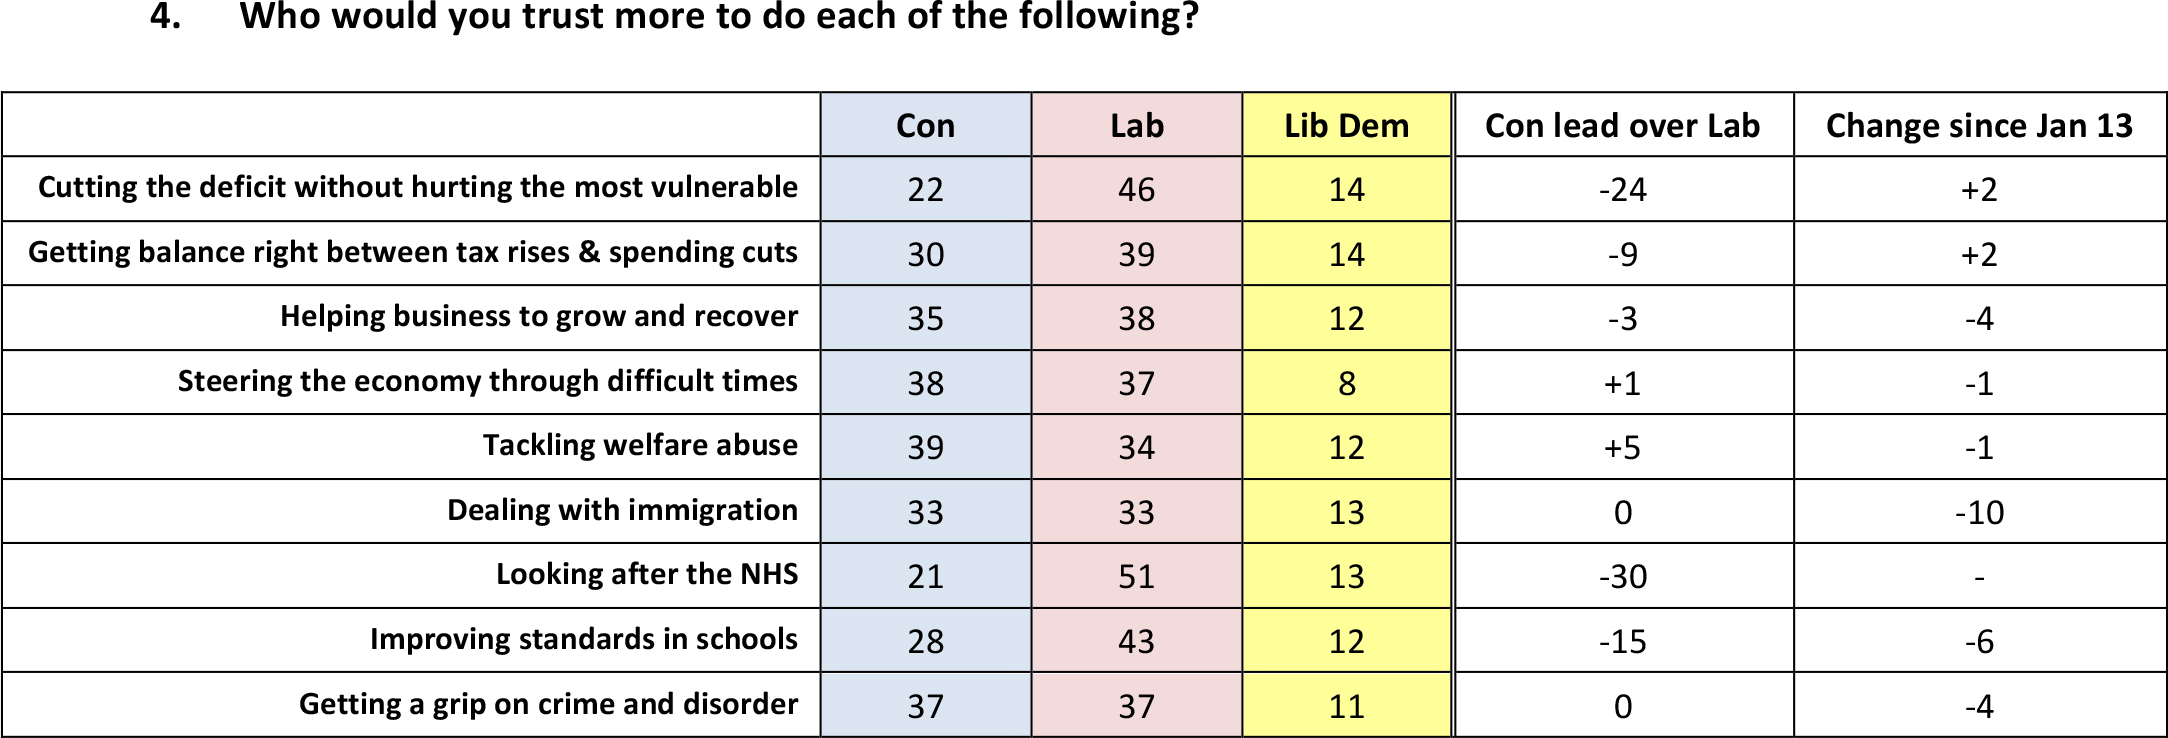Screen dimensions: 2168x738
Task: Select the Con lead over Lab header
Action: click(x=1622, y=126)
